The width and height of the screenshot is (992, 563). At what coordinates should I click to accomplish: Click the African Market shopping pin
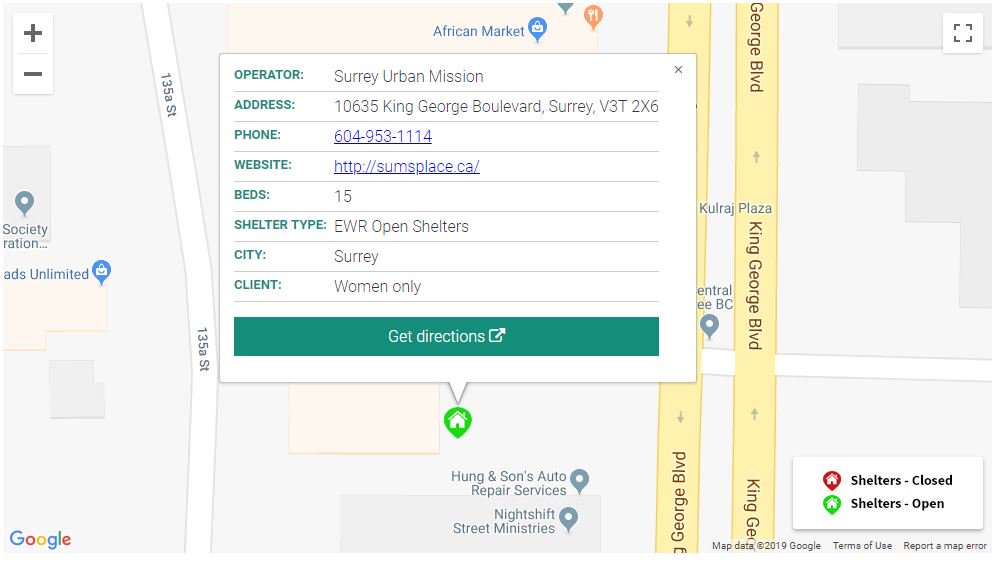coord(537,29)
